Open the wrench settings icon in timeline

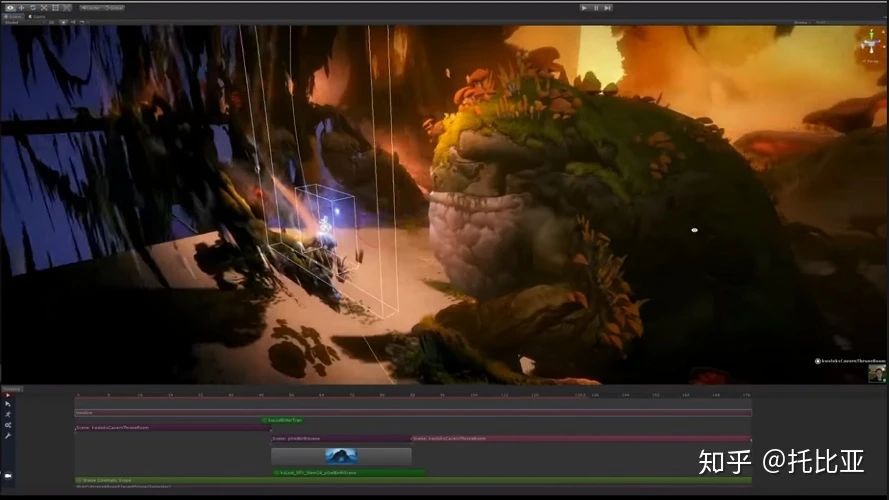pos(8,436)
